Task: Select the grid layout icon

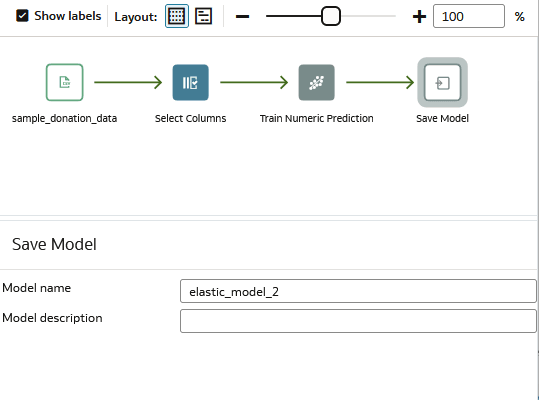Action: [177, 16]
